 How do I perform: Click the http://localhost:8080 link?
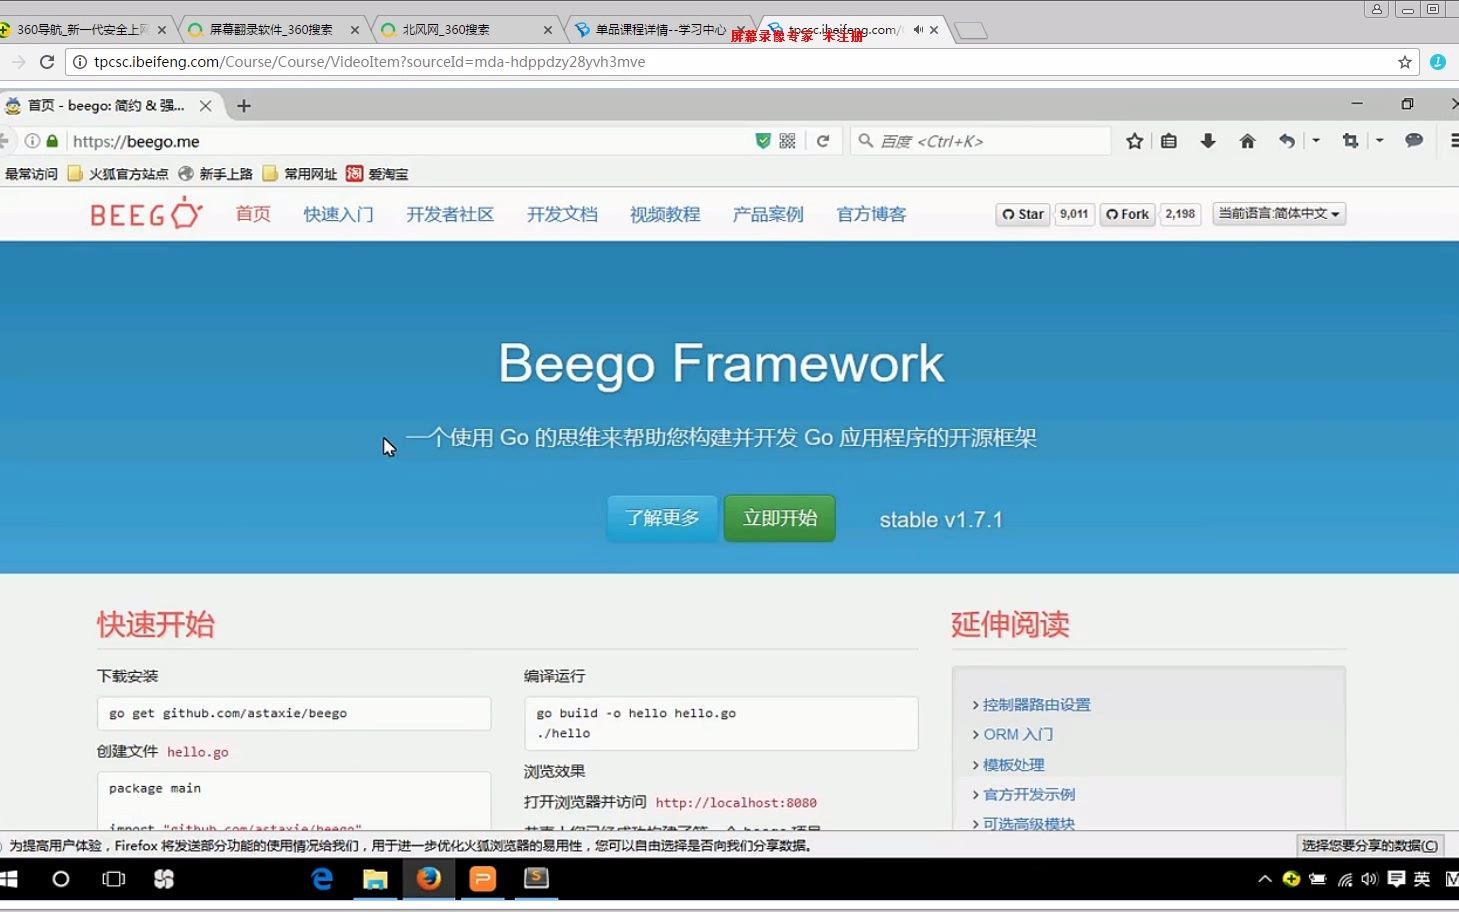tap(736, 802)
